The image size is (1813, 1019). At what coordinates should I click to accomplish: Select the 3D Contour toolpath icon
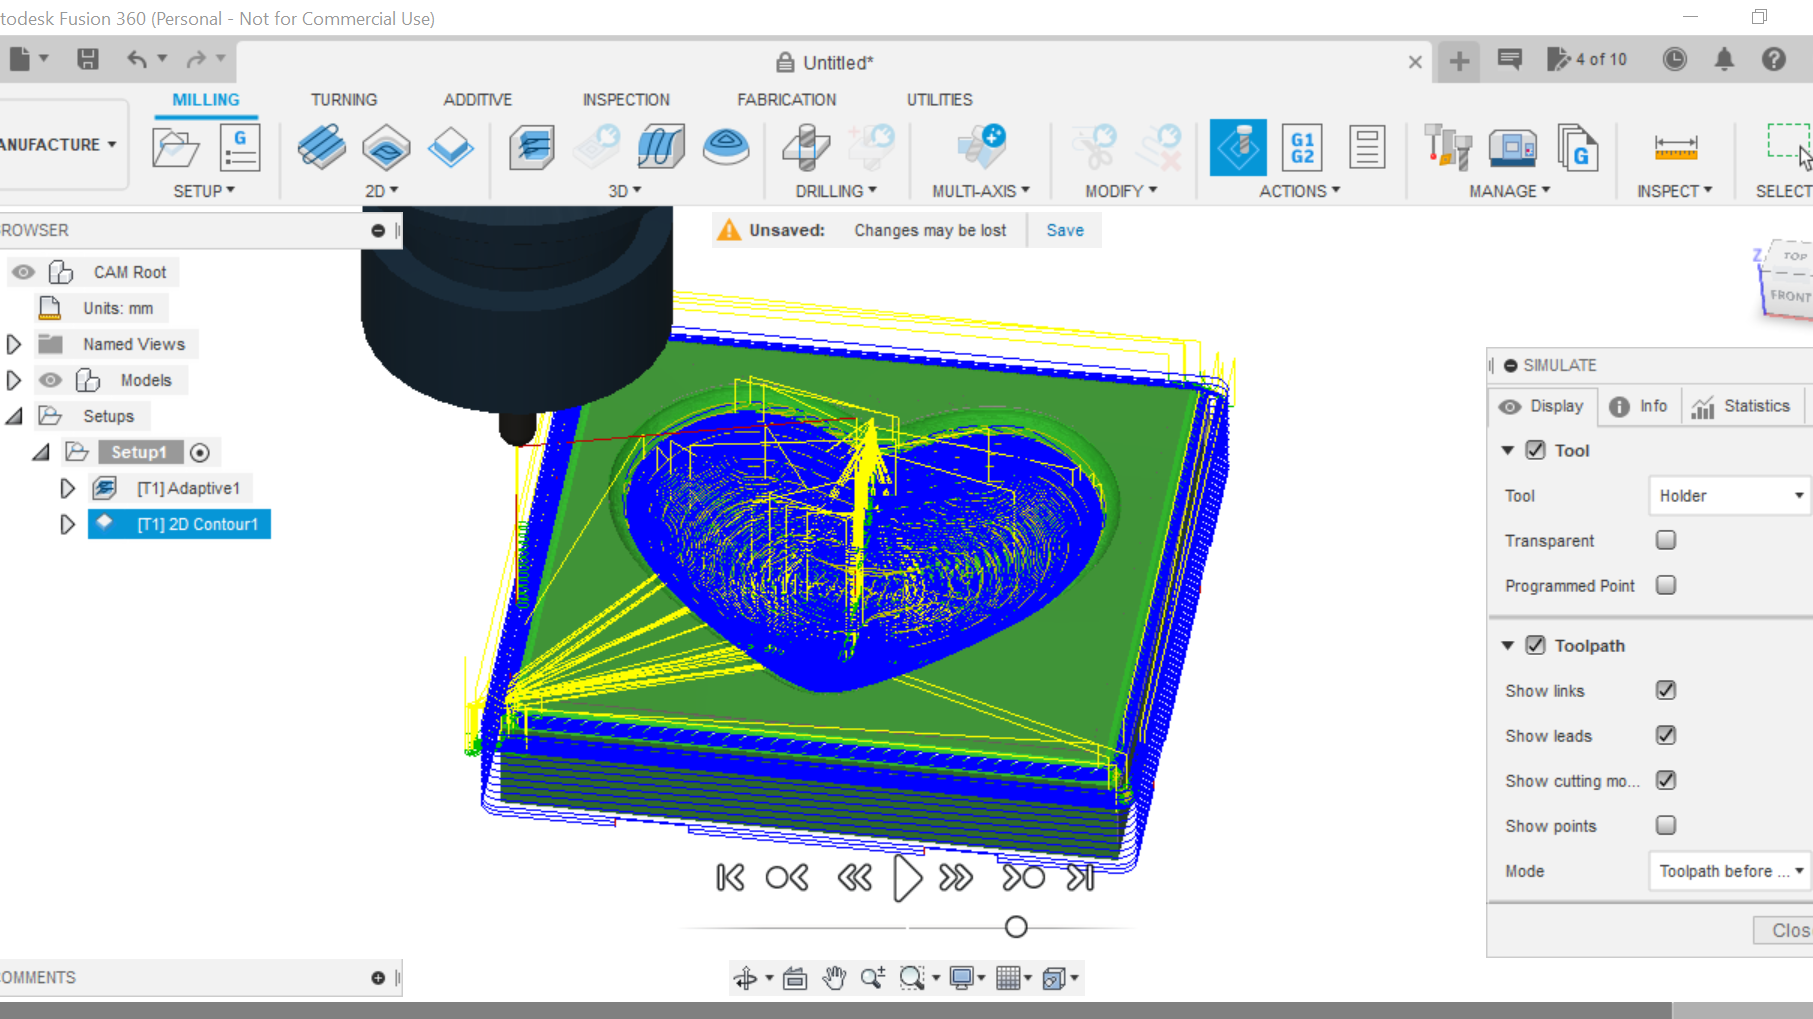pyautogui.click(x=726, y=148)
